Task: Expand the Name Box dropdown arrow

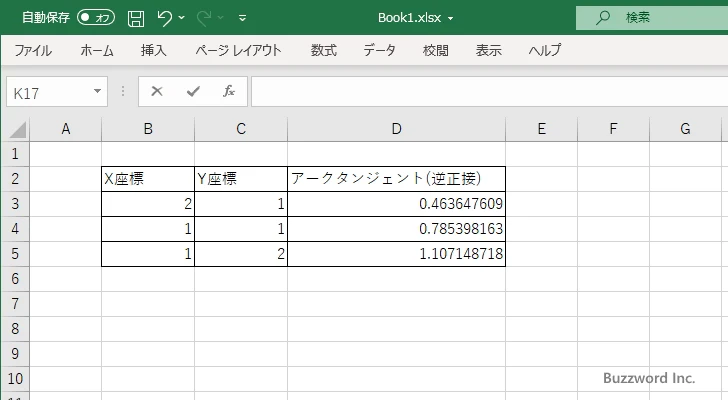Action: click(x=97, y=91)
